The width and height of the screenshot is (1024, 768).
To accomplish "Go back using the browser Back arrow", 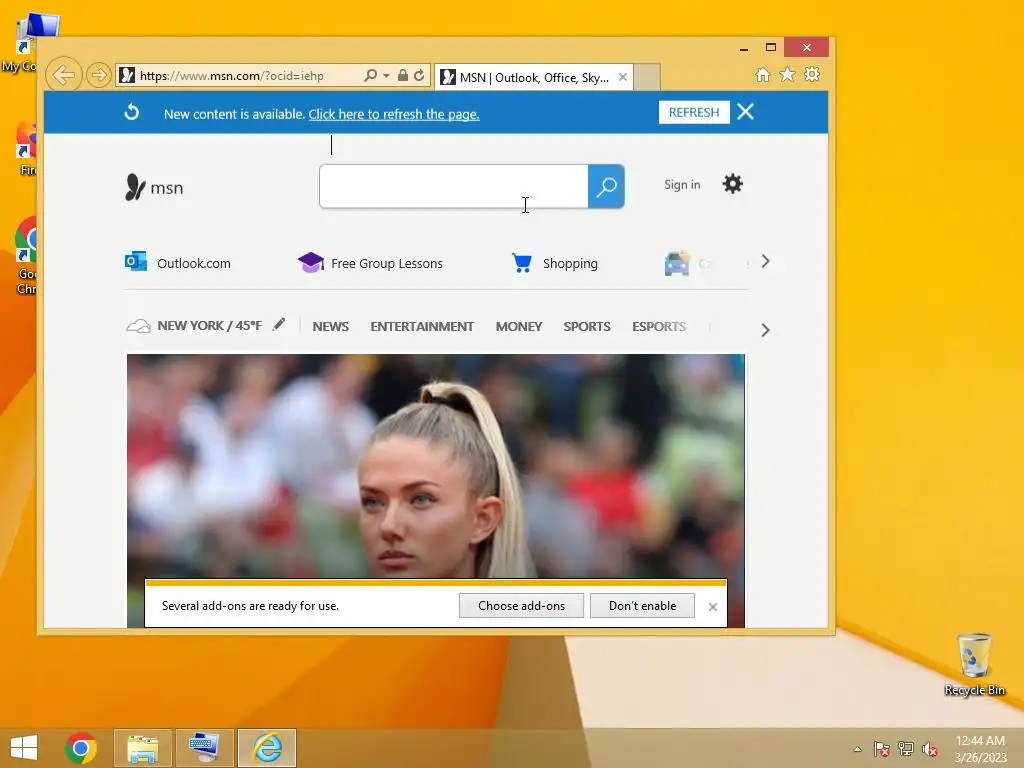I will tap(63, 75).
